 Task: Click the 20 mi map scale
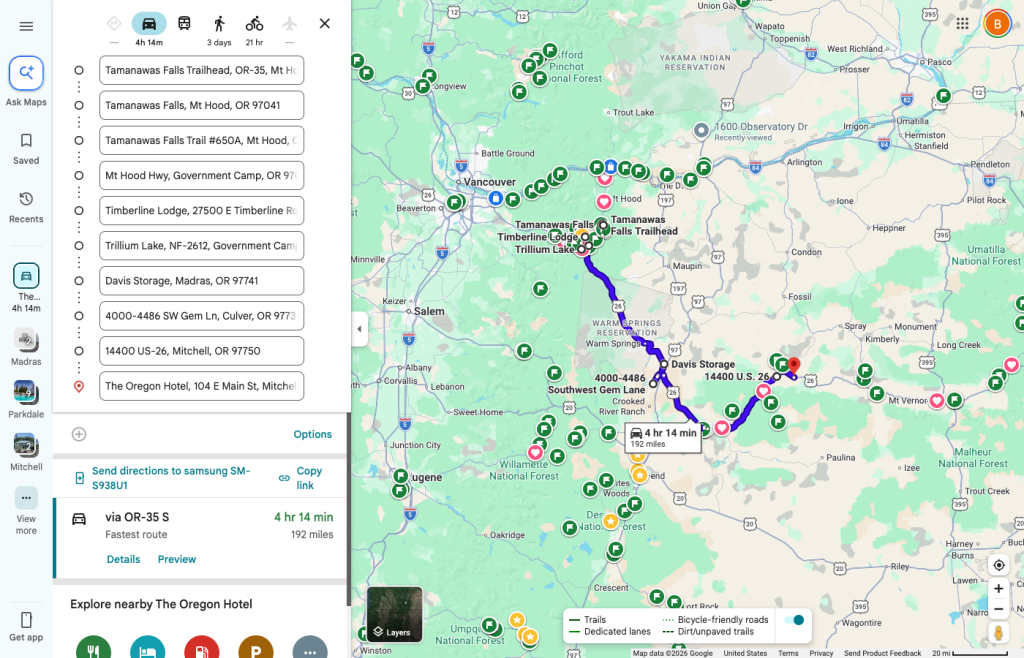970,653
